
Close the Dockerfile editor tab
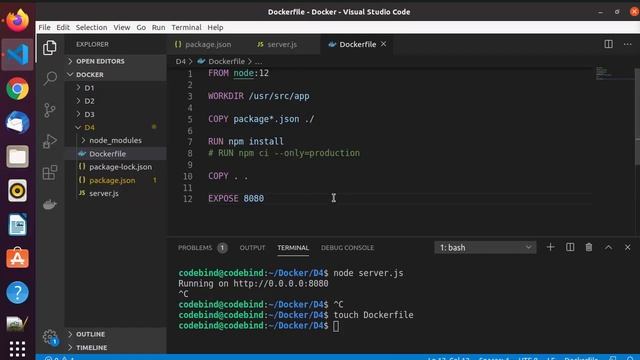[x=383, y=44]
